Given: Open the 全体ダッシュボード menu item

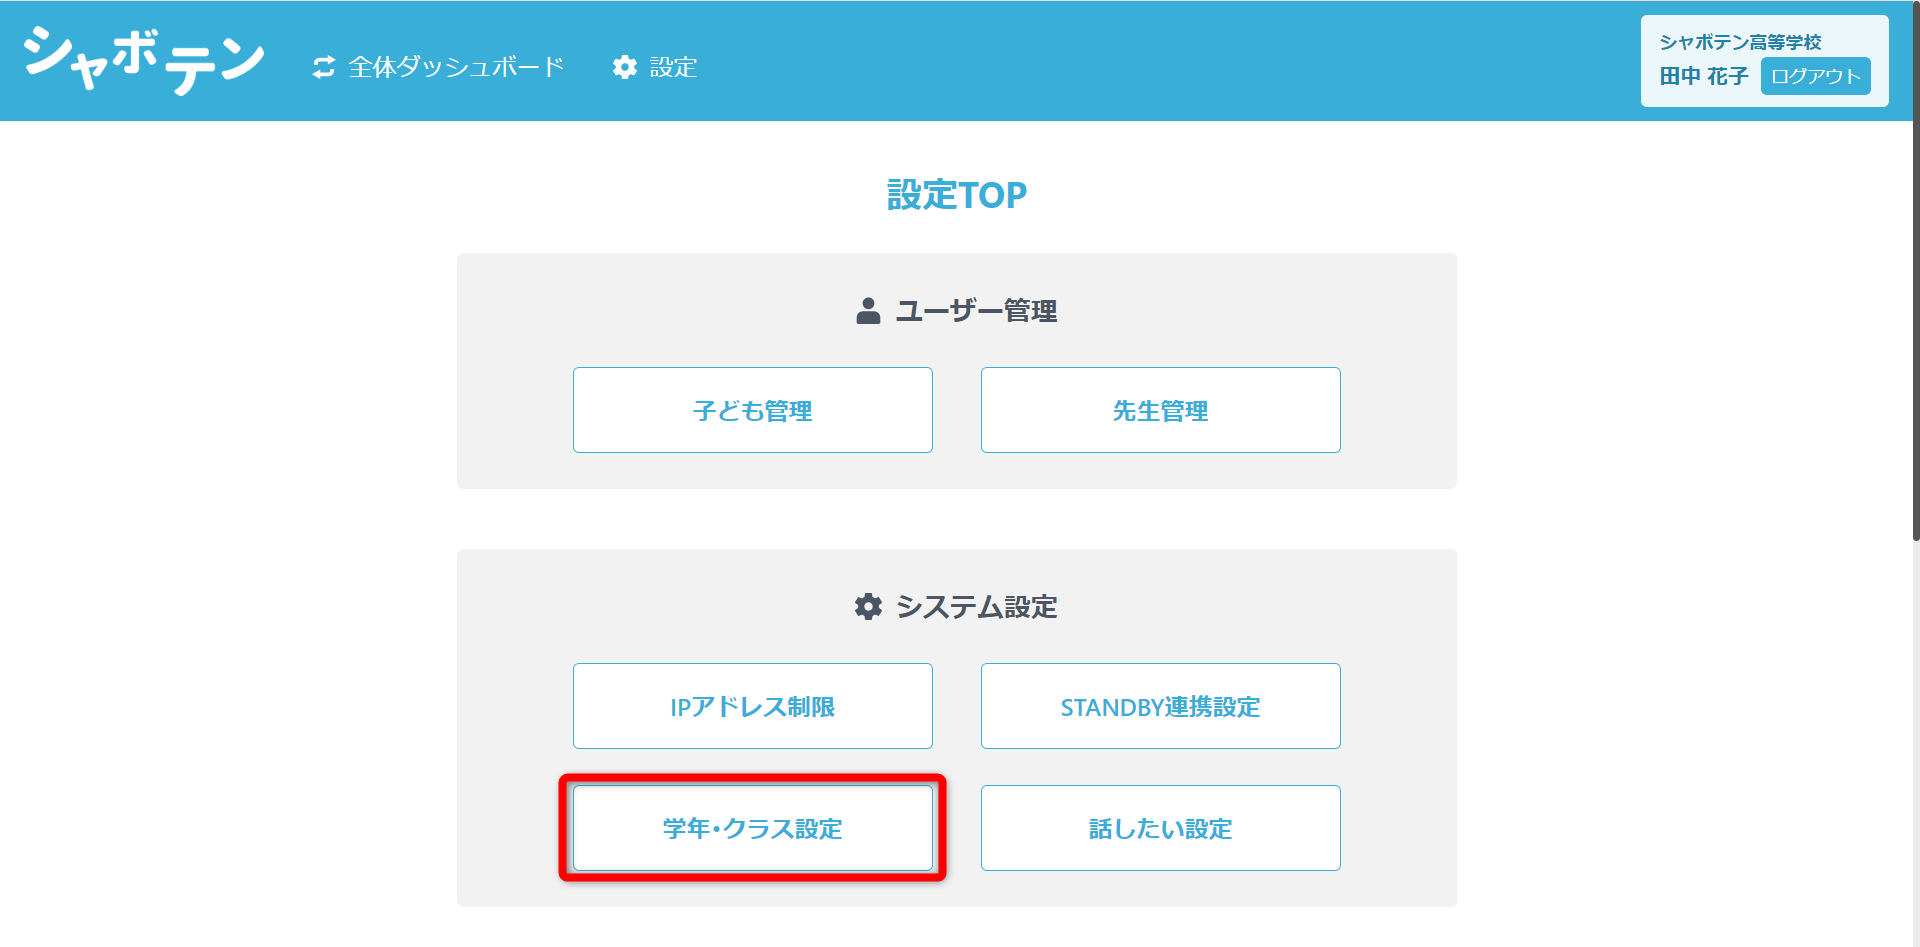Looking at the screenshot, I should pos(456,67).
